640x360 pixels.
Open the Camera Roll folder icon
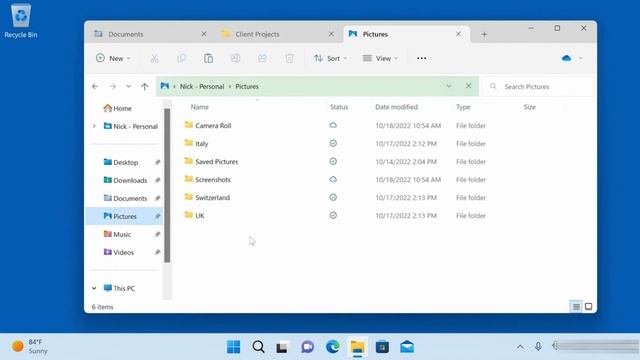(x=189, y=125)
